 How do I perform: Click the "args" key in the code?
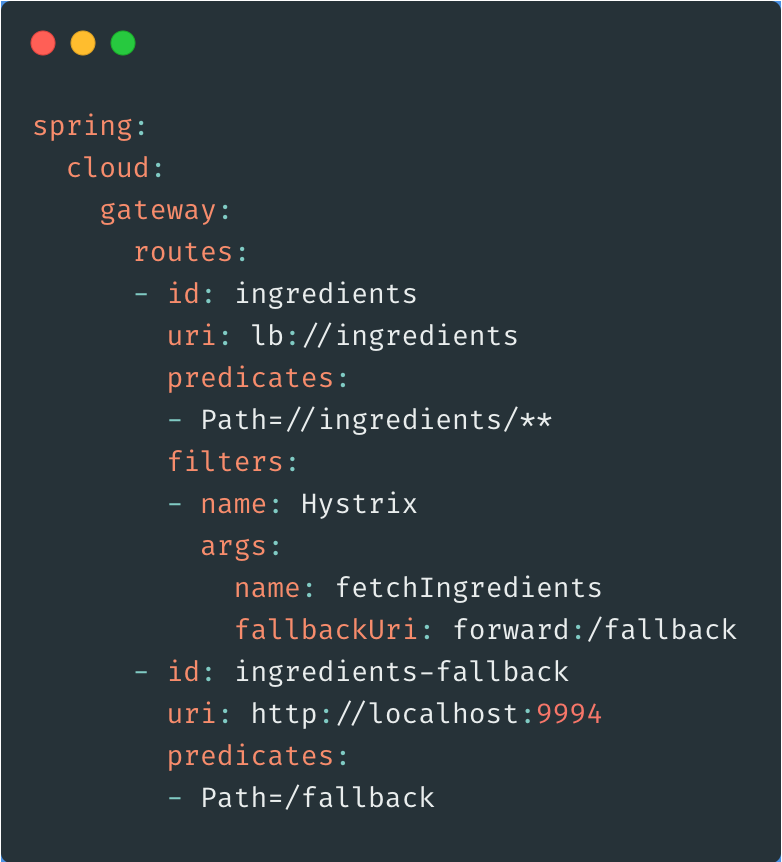[x=234, y=546]
